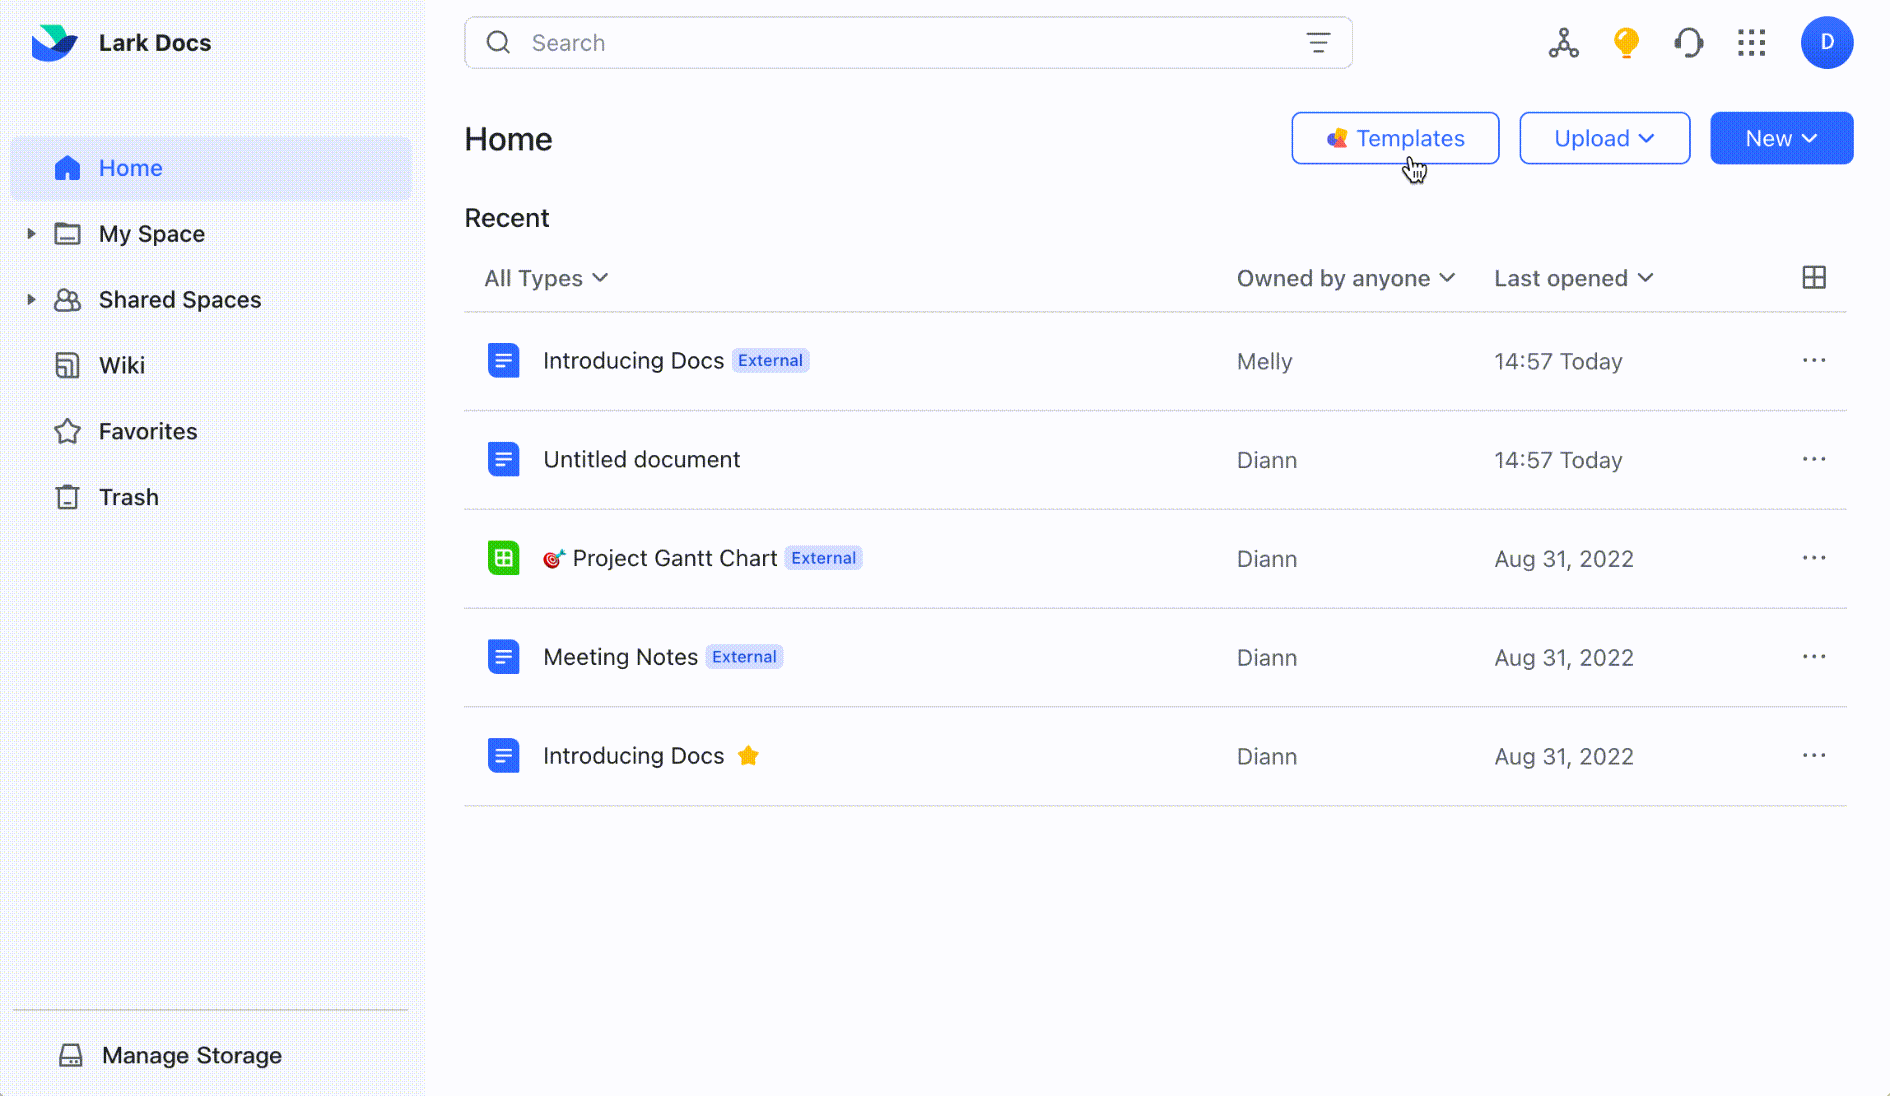
Task: Click the Manage Storage icon
Action: [71, 1055]
